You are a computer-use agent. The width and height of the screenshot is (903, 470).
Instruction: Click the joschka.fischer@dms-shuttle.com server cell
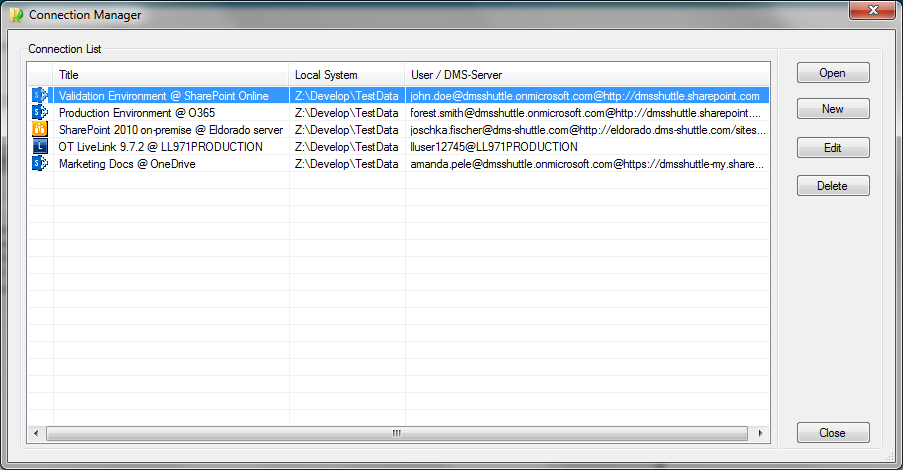pyautogui.click(x=588, y=130)
